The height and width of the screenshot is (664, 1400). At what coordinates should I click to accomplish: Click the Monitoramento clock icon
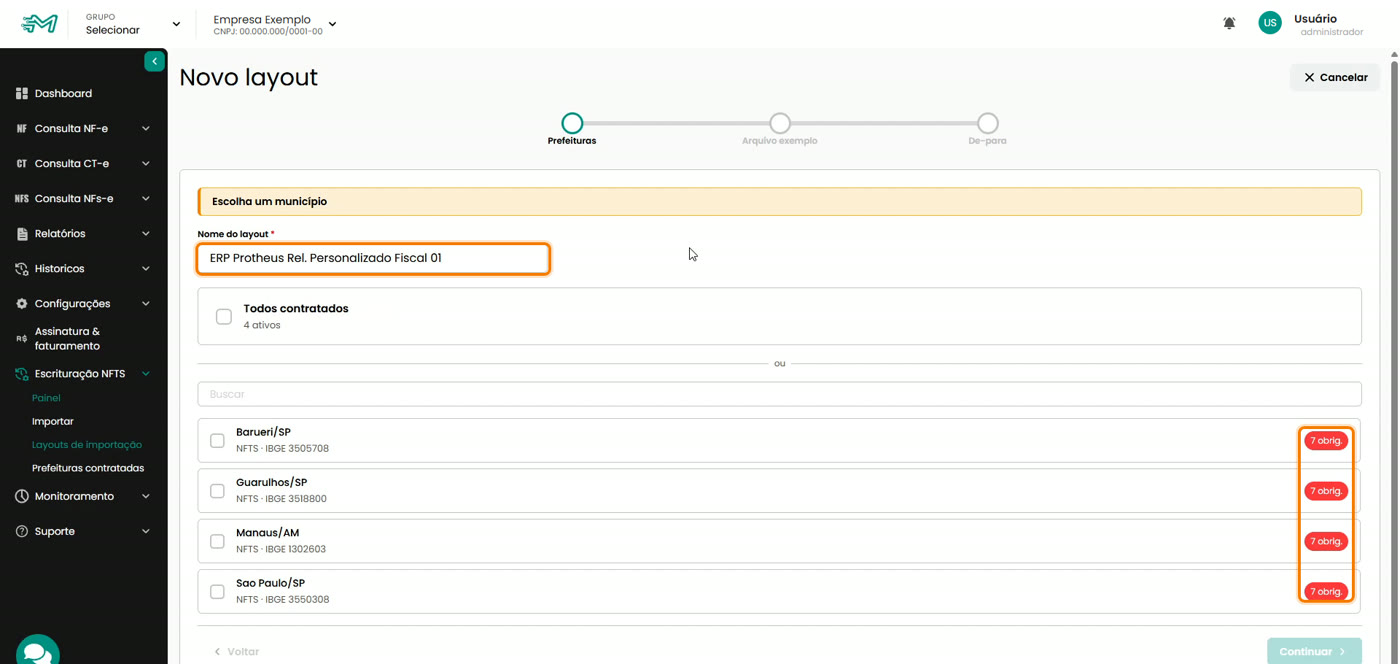[21, 496]
